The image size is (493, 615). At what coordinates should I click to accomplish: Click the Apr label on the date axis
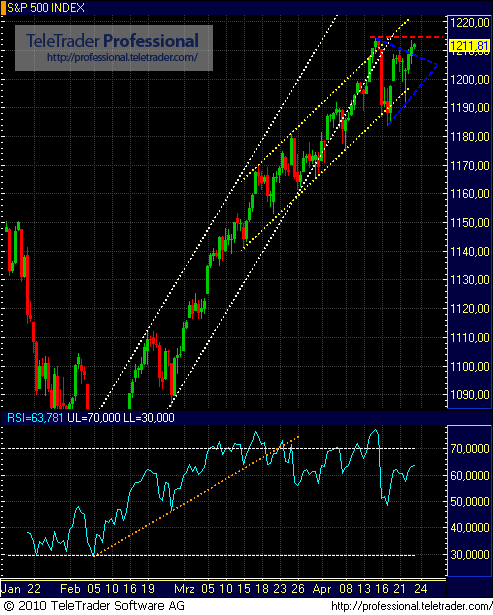click(x=322, y=589)
